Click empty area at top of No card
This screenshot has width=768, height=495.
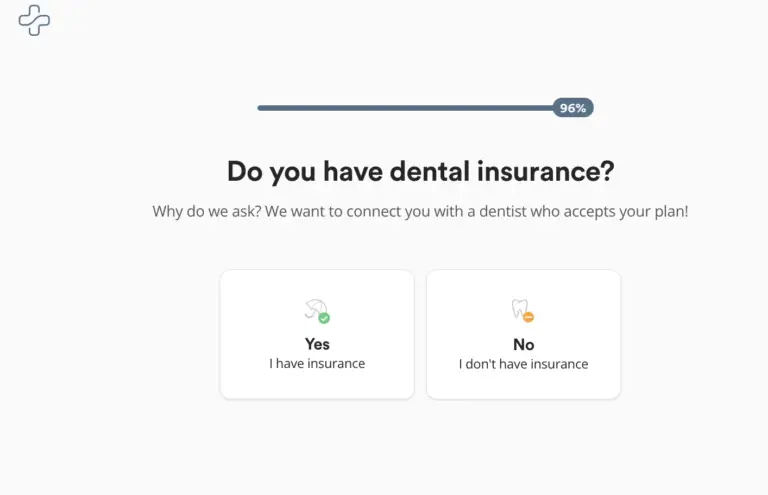(x=524, y=284)
